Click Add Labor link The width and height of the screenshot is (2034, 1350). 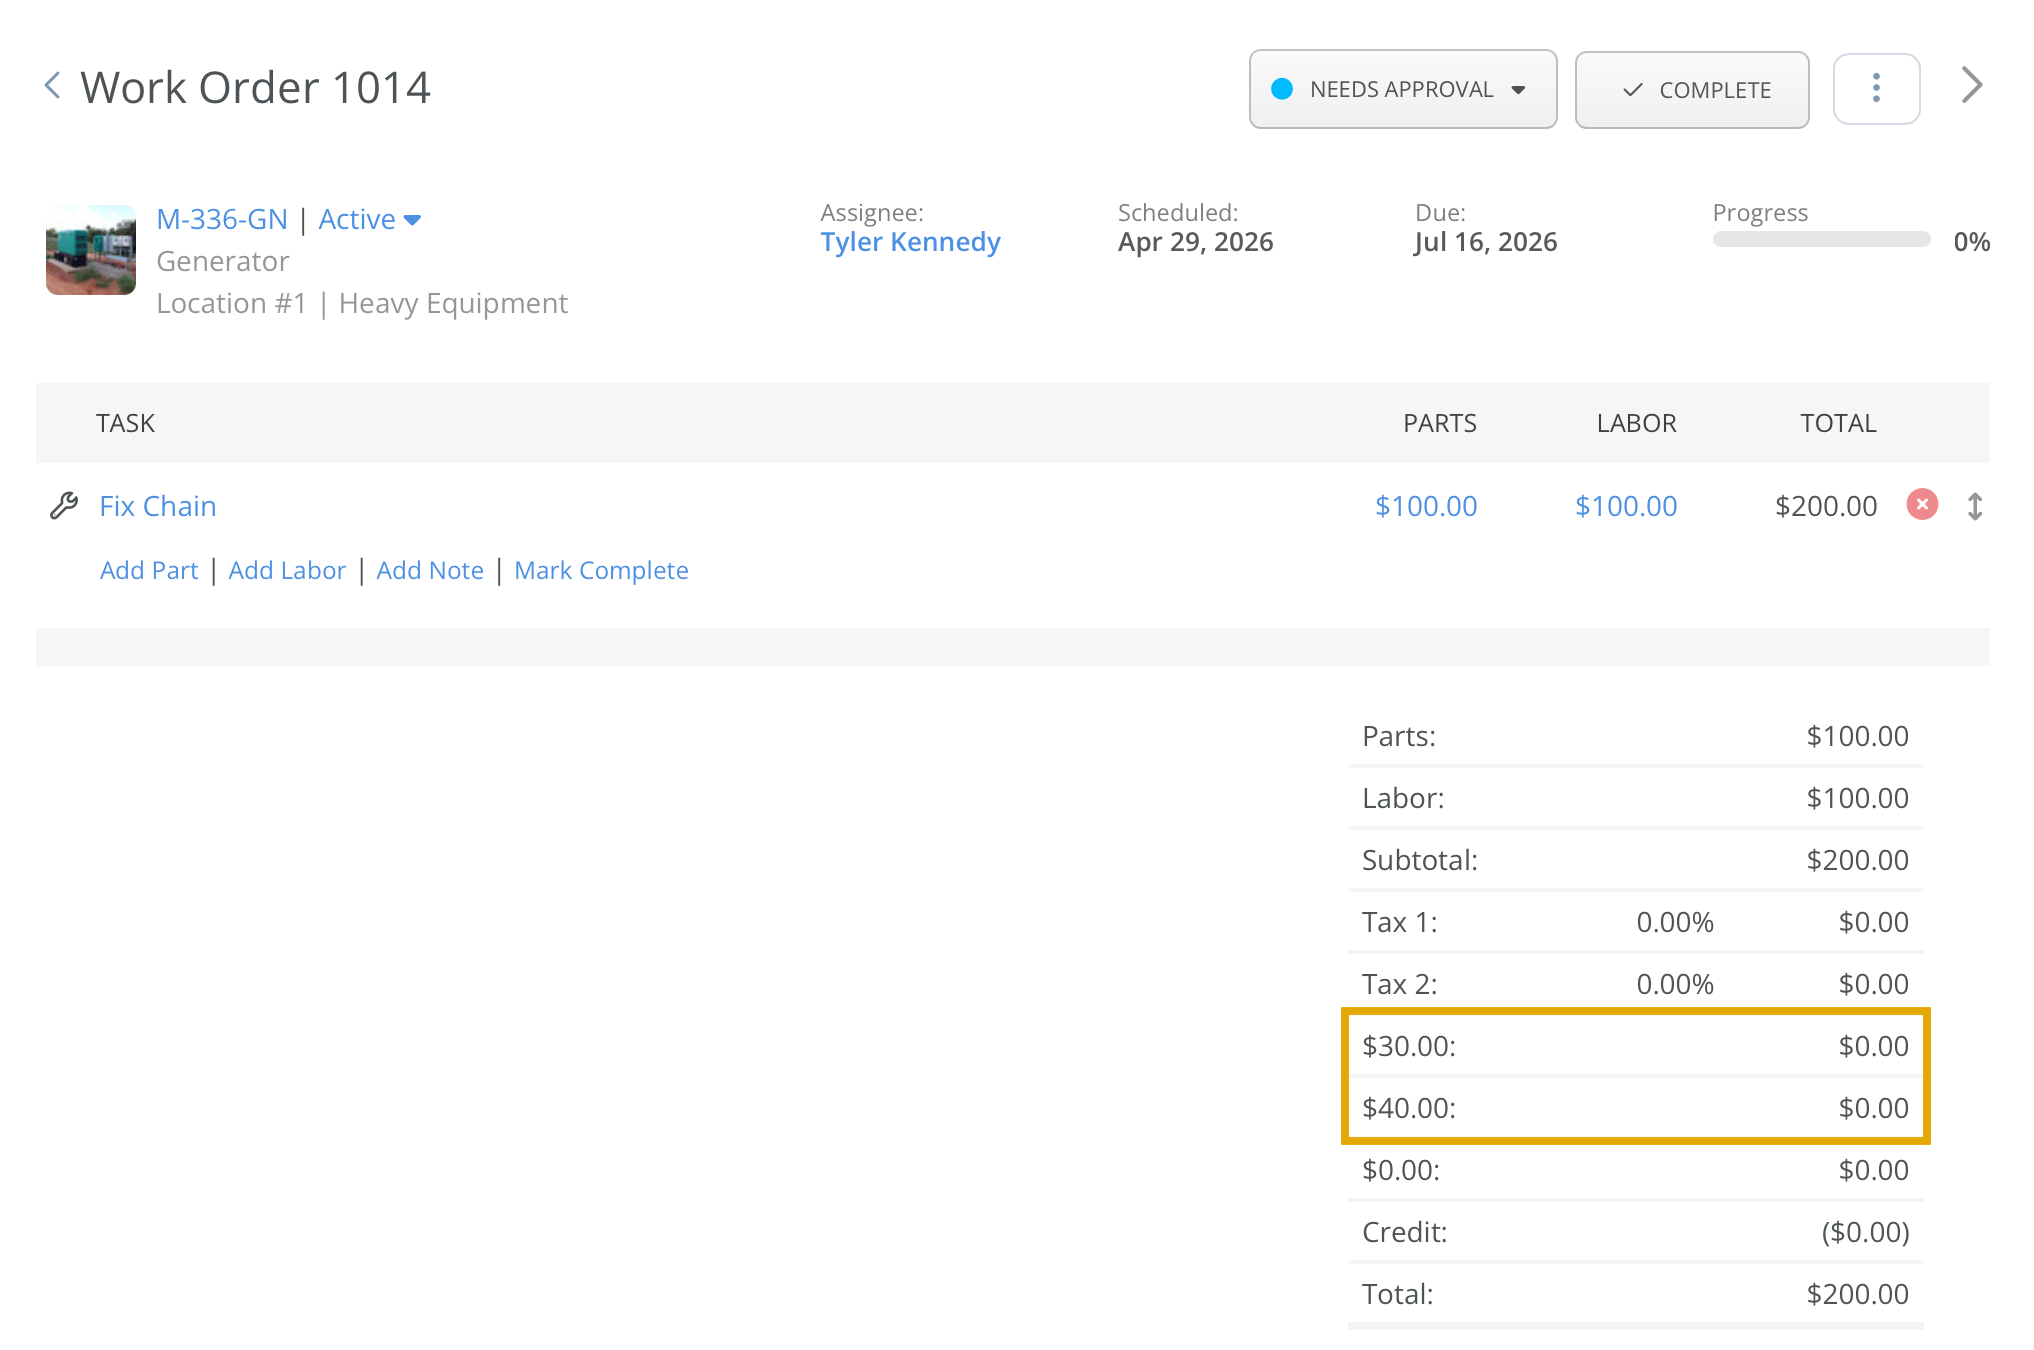tap(287, 570)
